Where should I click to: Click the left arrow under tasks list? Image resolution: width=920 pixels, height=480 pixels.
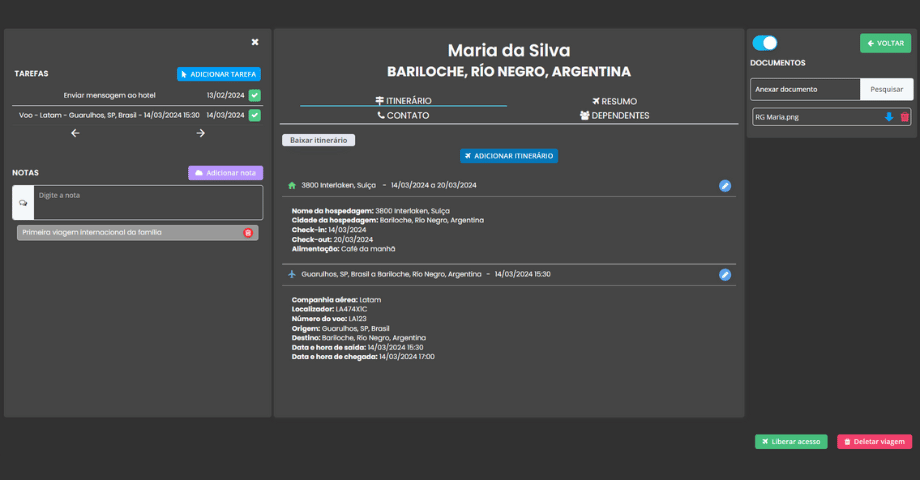75,133
